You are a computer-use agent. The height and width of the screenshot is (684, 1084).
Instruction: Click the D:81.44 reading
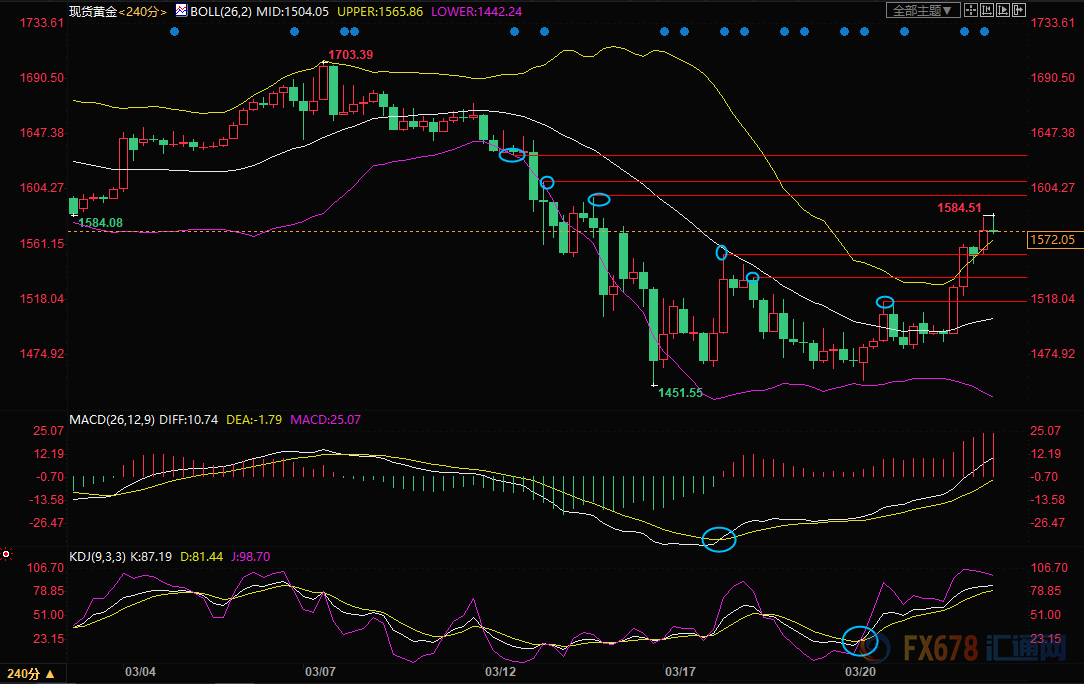point(202,557)
